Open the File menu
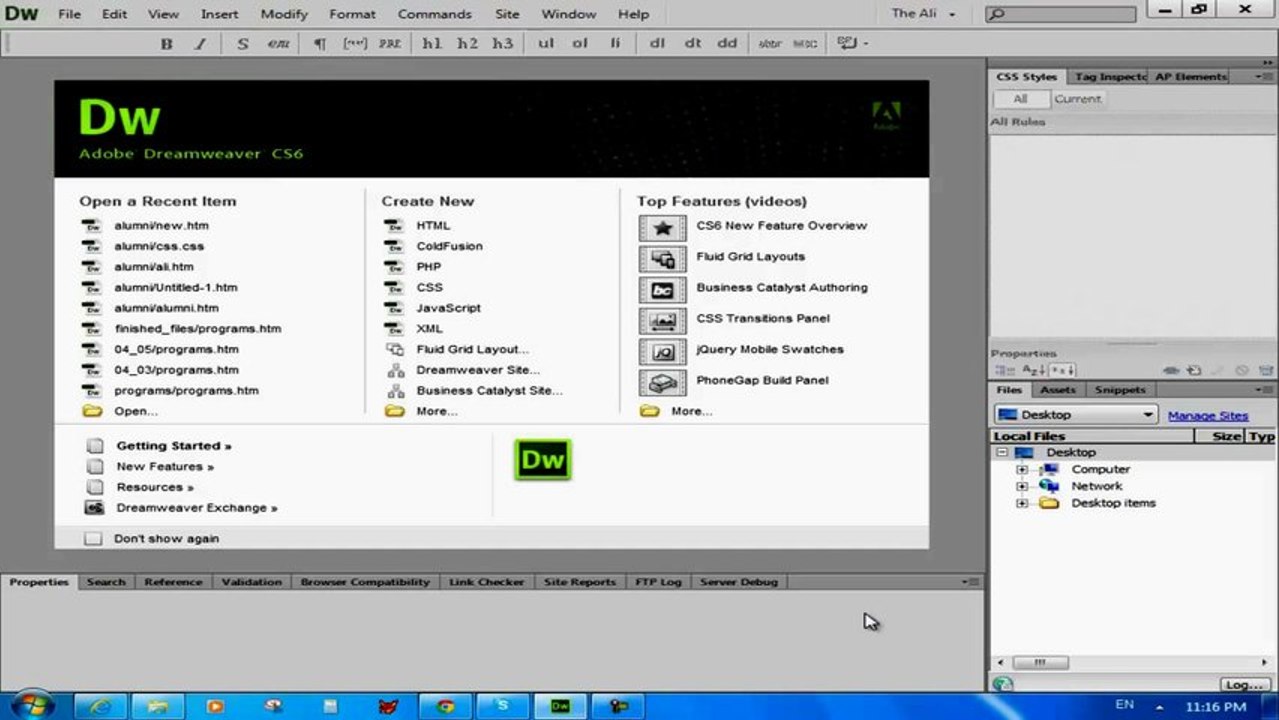 pyautogui.click(x=69, y=14)
